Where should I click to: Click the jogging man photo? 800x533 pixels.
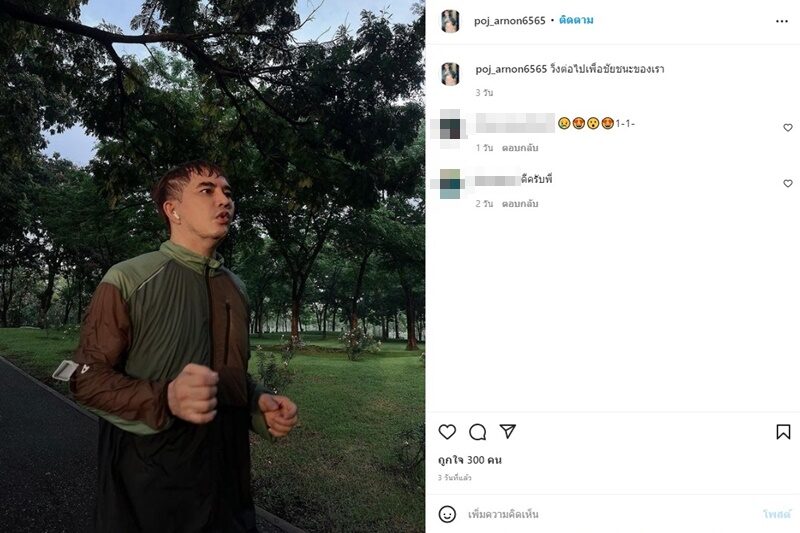212,266
